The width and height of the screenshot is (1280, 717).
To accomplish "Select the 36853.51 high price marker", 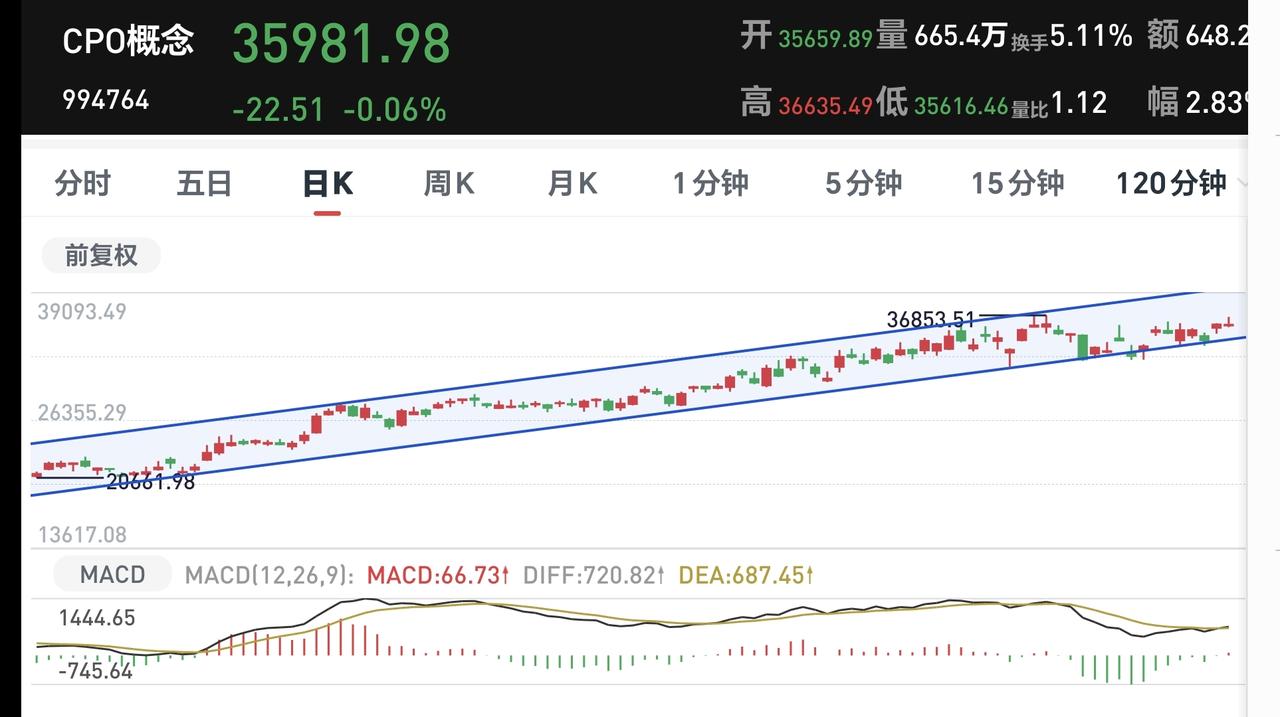I will (x=930, y=320).
